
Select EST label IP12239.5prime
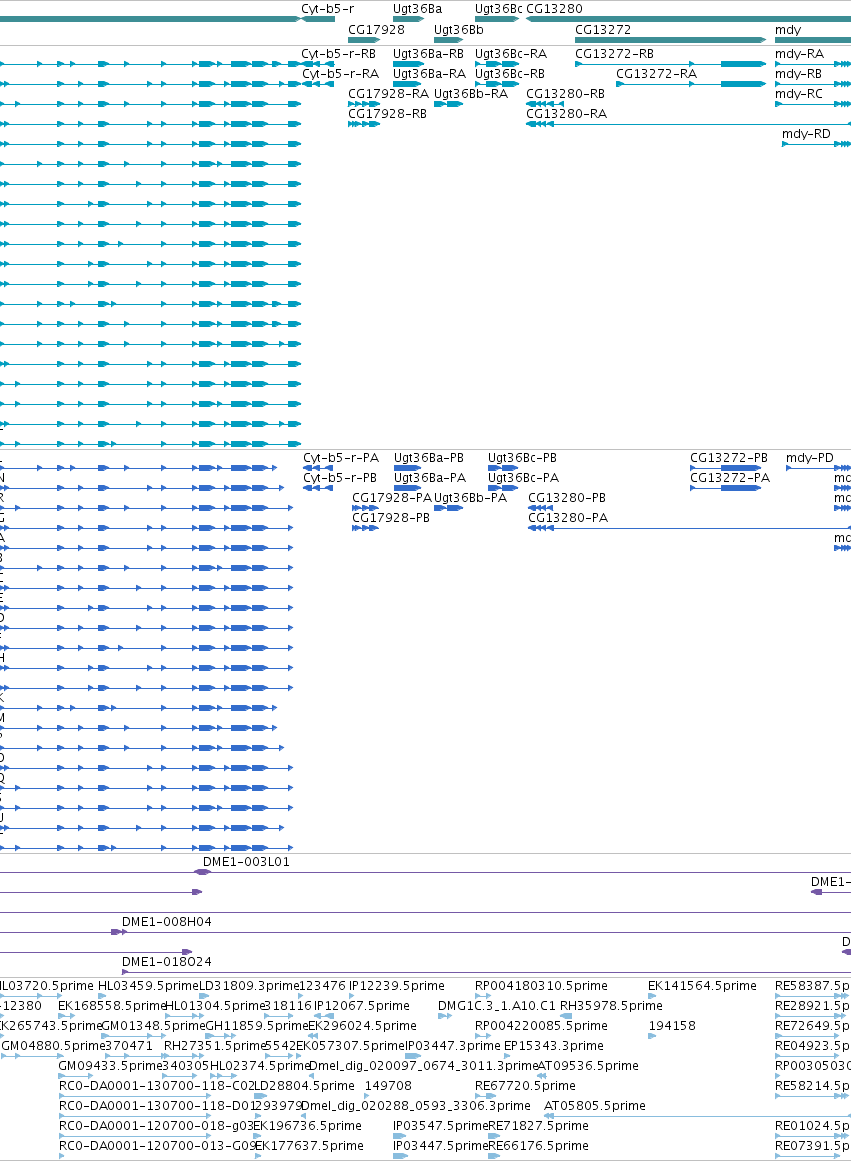pyautogui.click(x=397, y=986)
